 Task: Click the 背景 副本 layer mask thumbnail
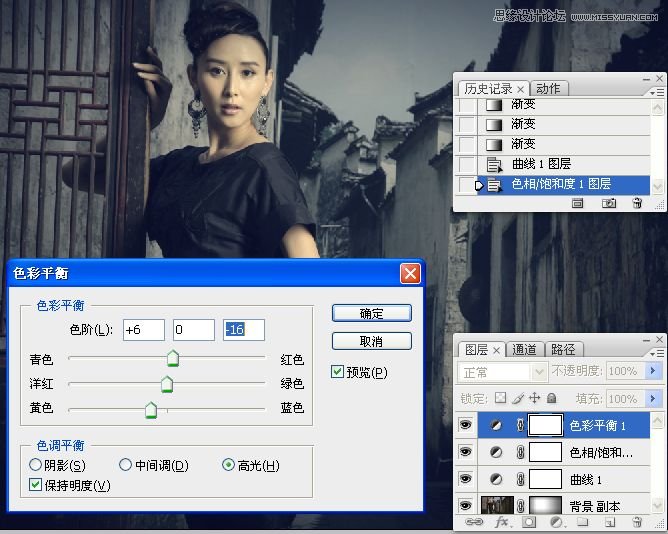coord(545,506)
